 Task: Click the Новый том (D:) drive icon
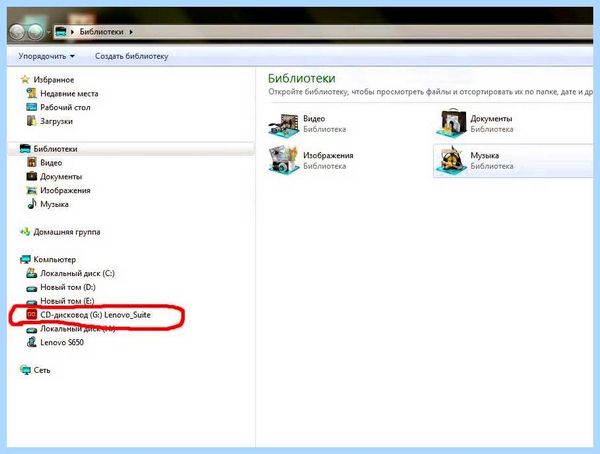(31, 288)
